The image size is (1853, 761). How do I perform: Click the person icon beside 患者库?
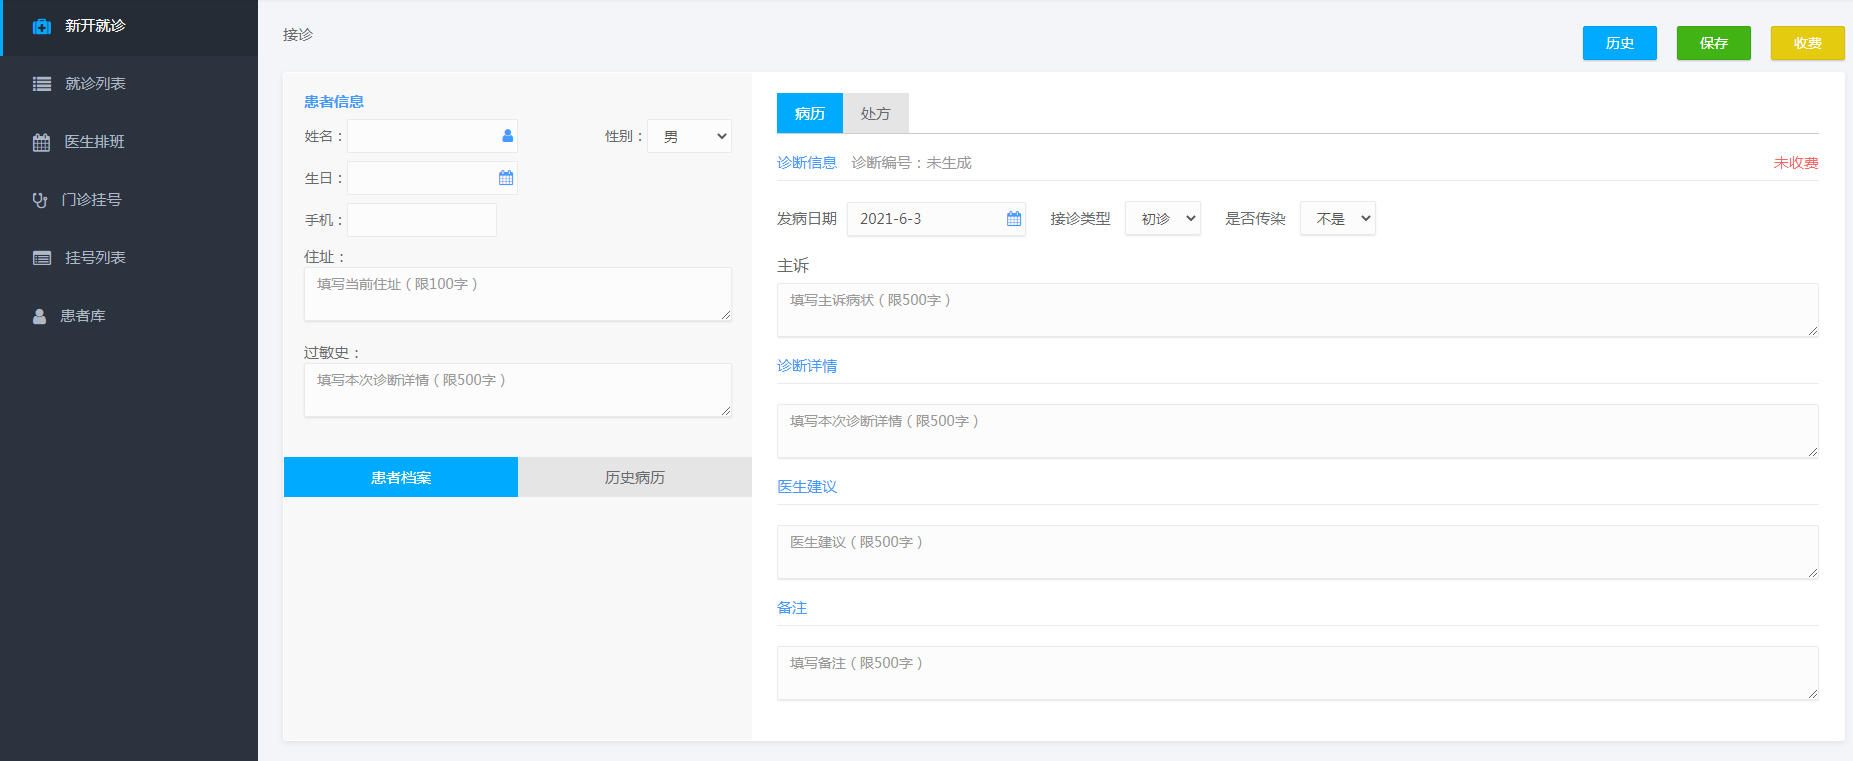pyautogui.click(x=39, y=316)
